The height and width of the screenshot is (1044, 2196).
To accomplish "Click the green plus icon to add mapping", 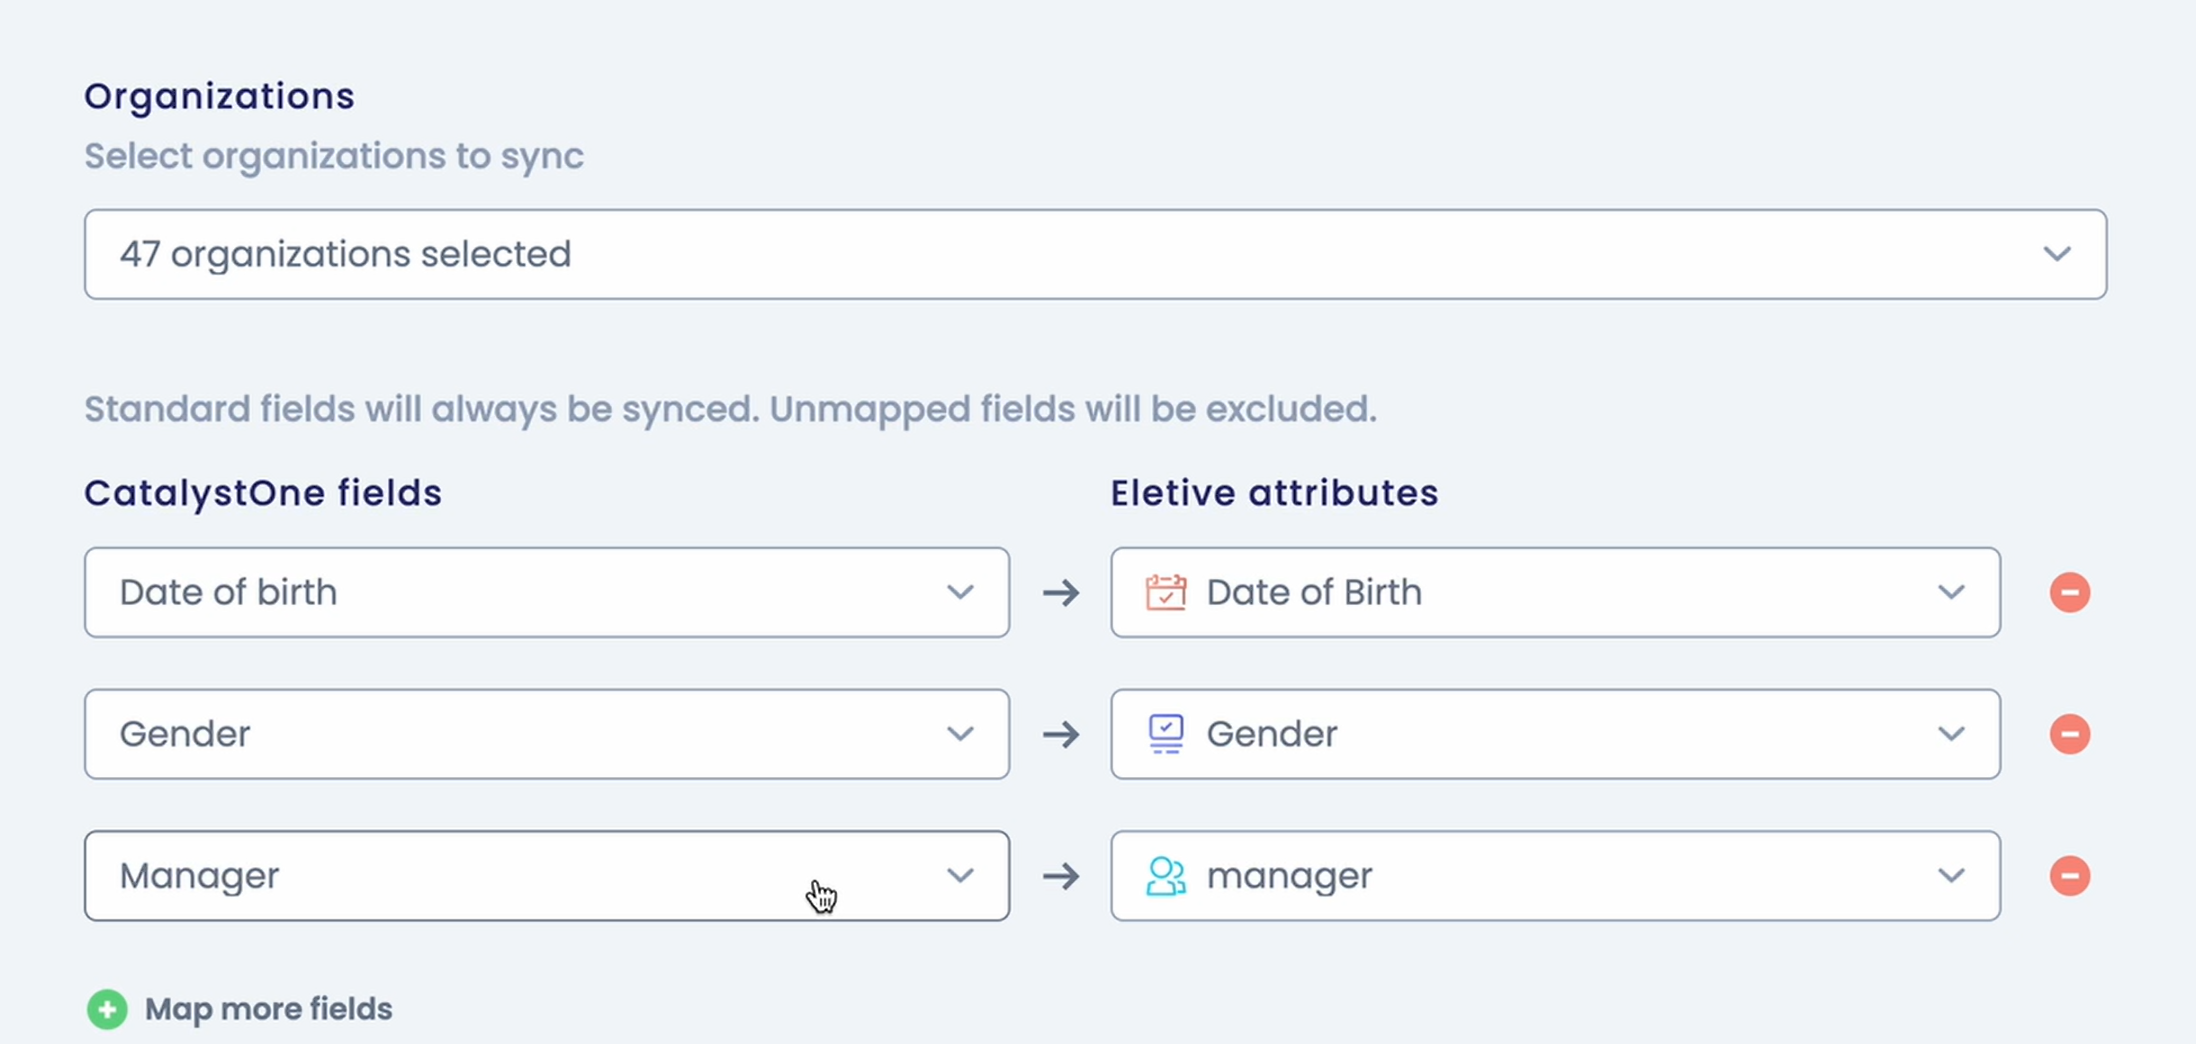I will [x=107, y=1009].
